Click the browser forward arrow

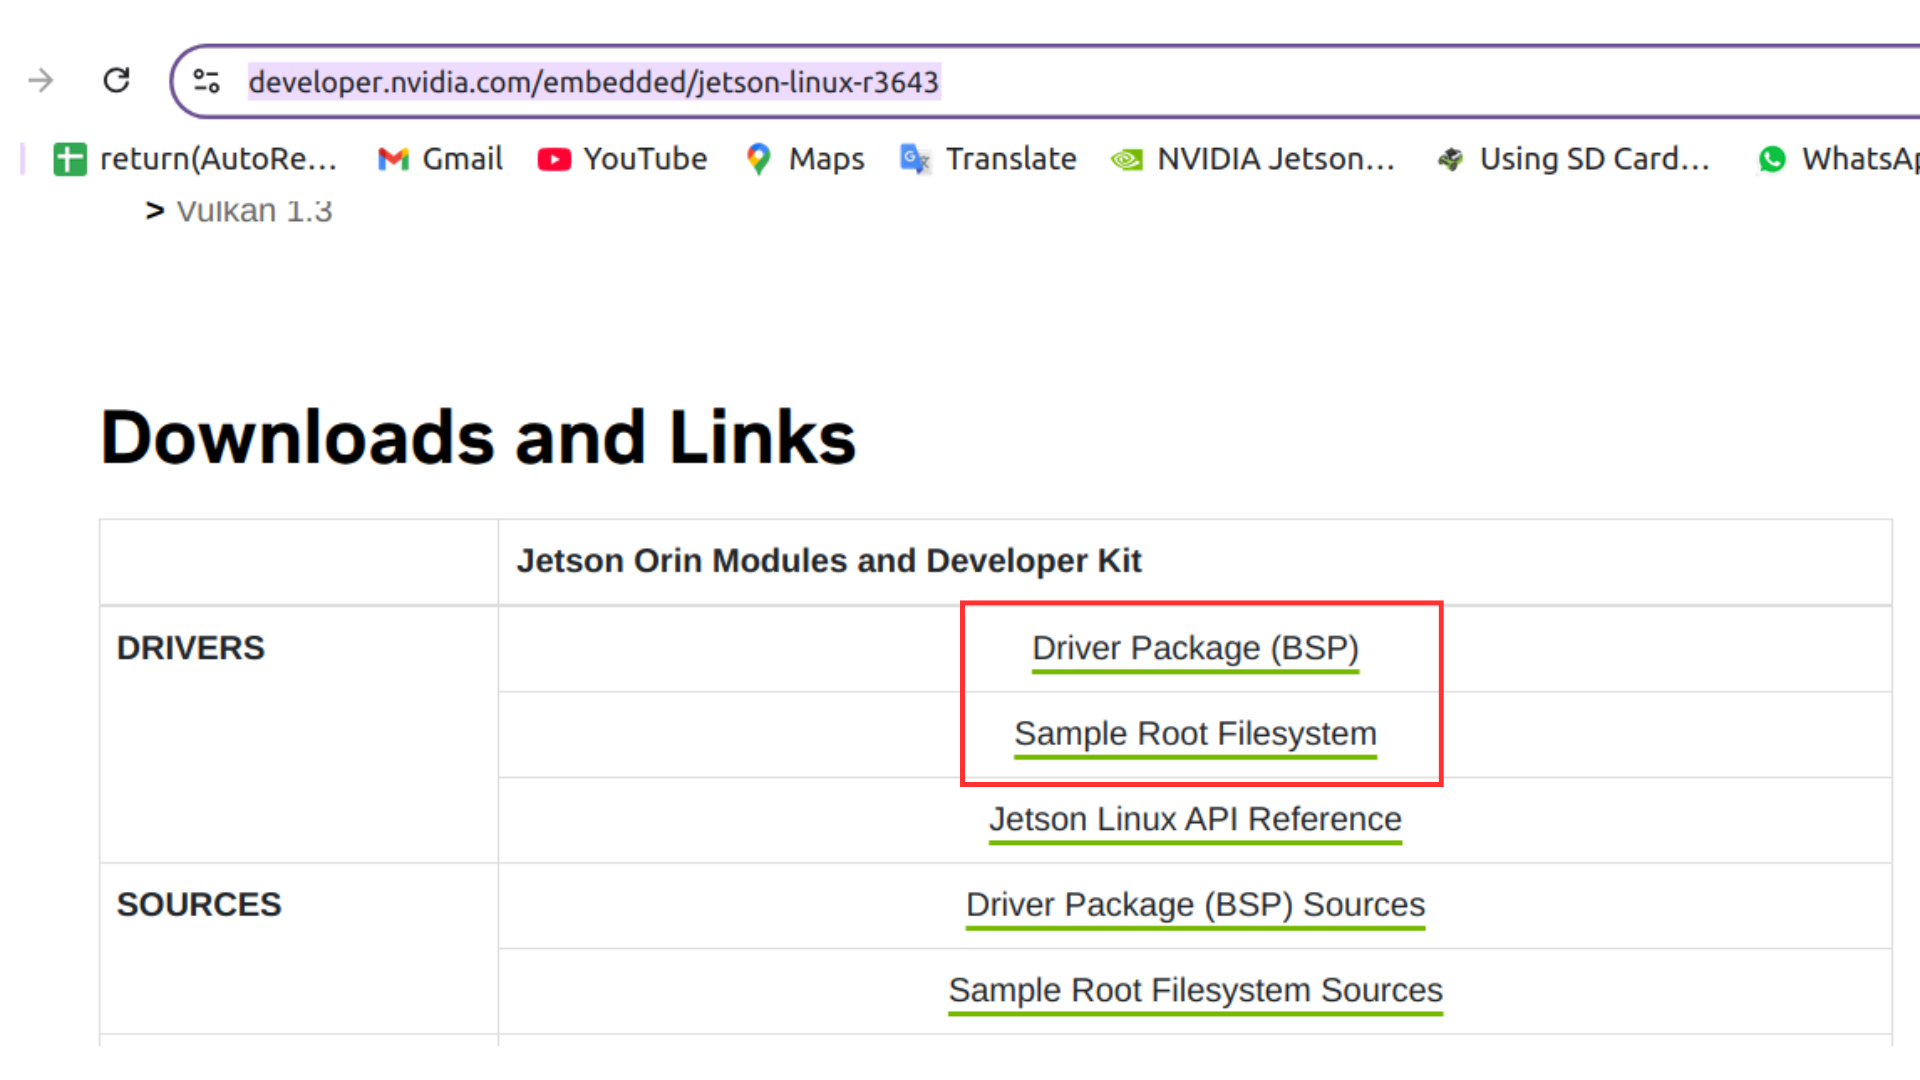coord(41,80)
